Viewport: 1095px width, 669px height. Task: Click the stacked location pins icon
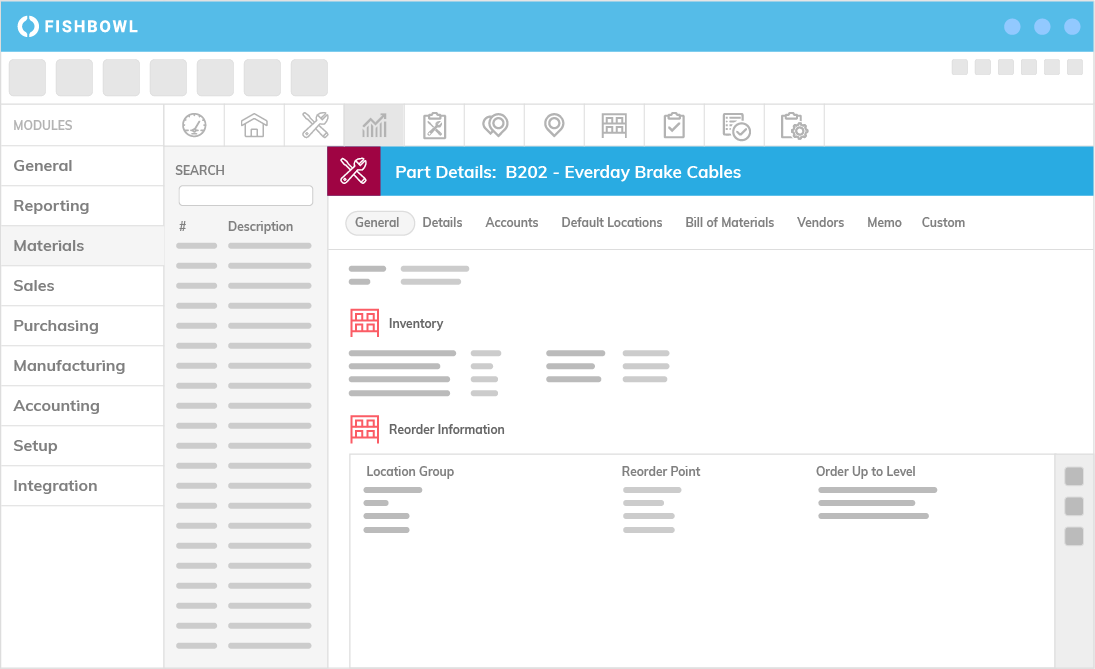click(494, 125)
